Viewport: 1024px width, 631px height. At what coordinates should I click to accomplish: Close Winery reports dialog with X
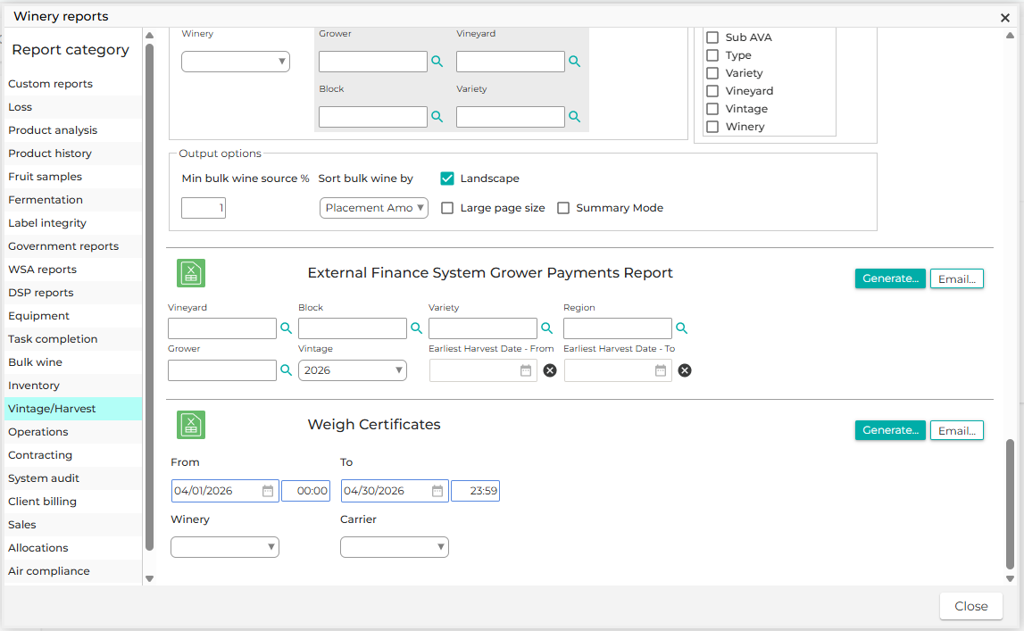click(x=1005, y=18)
